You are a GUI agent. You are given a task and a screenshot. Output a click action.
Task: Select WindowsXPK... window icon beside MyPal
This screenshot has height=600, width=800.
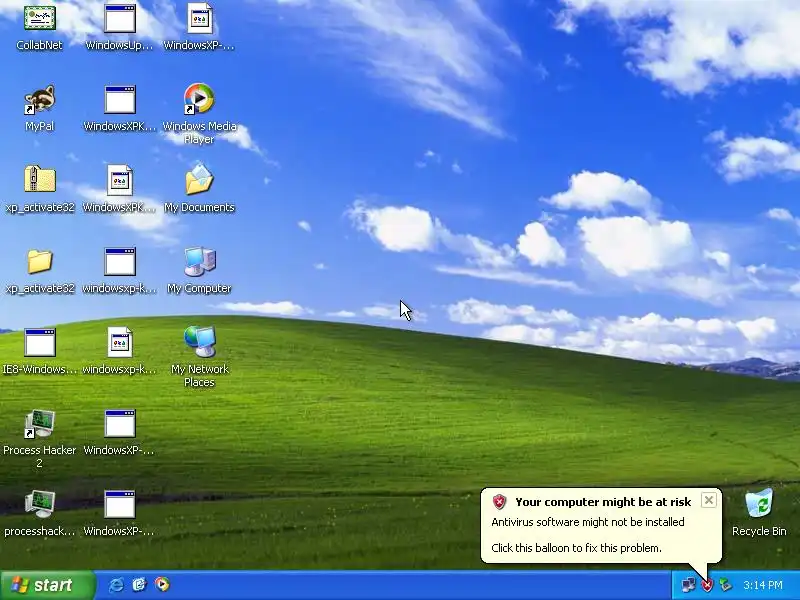[x=120, y=99]
